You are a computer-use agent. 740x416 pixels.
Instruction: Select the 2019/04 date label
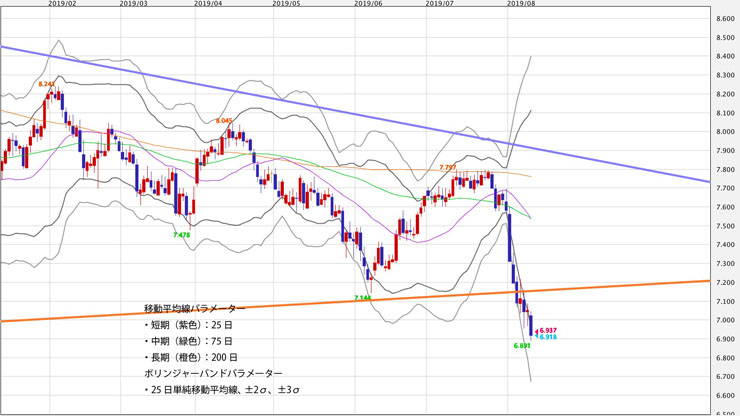click(208, 3)
